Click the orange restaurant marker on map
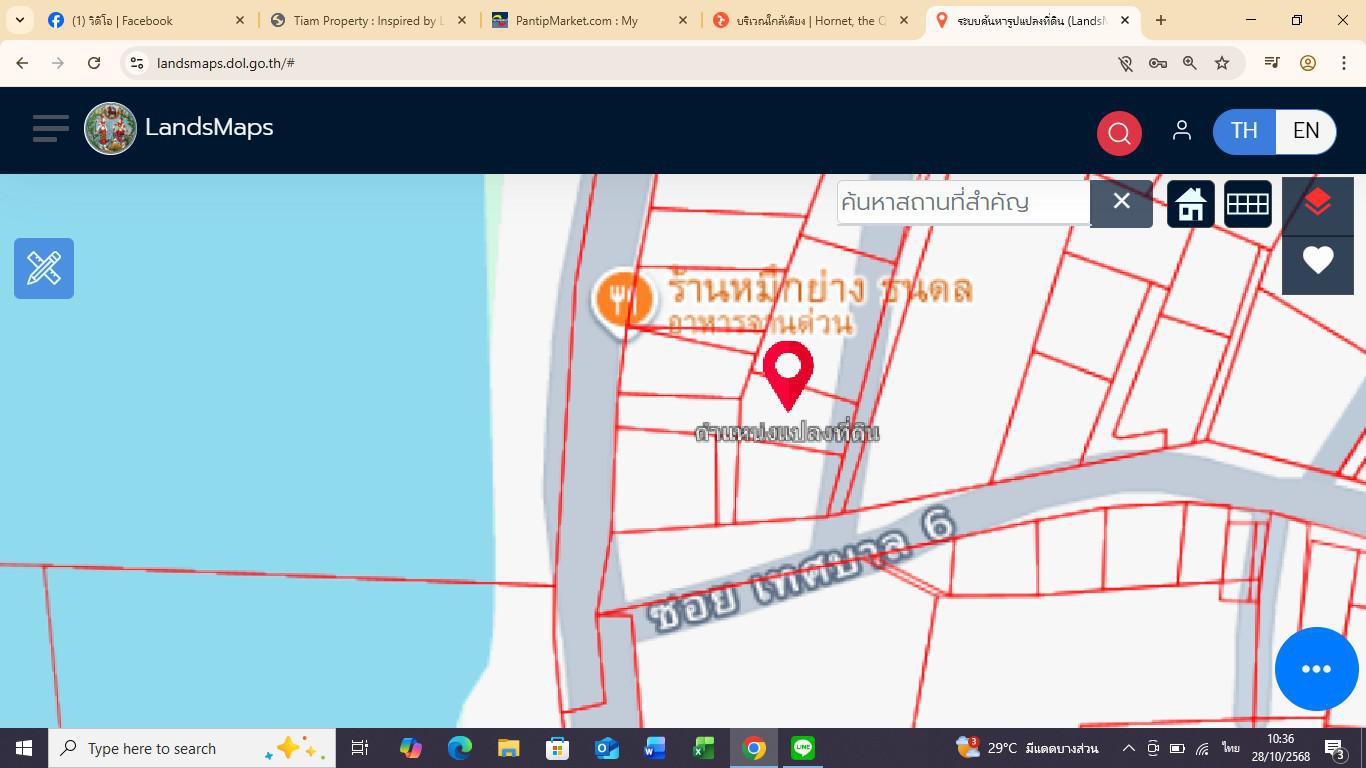1366x768 pixels. point(623,298)
